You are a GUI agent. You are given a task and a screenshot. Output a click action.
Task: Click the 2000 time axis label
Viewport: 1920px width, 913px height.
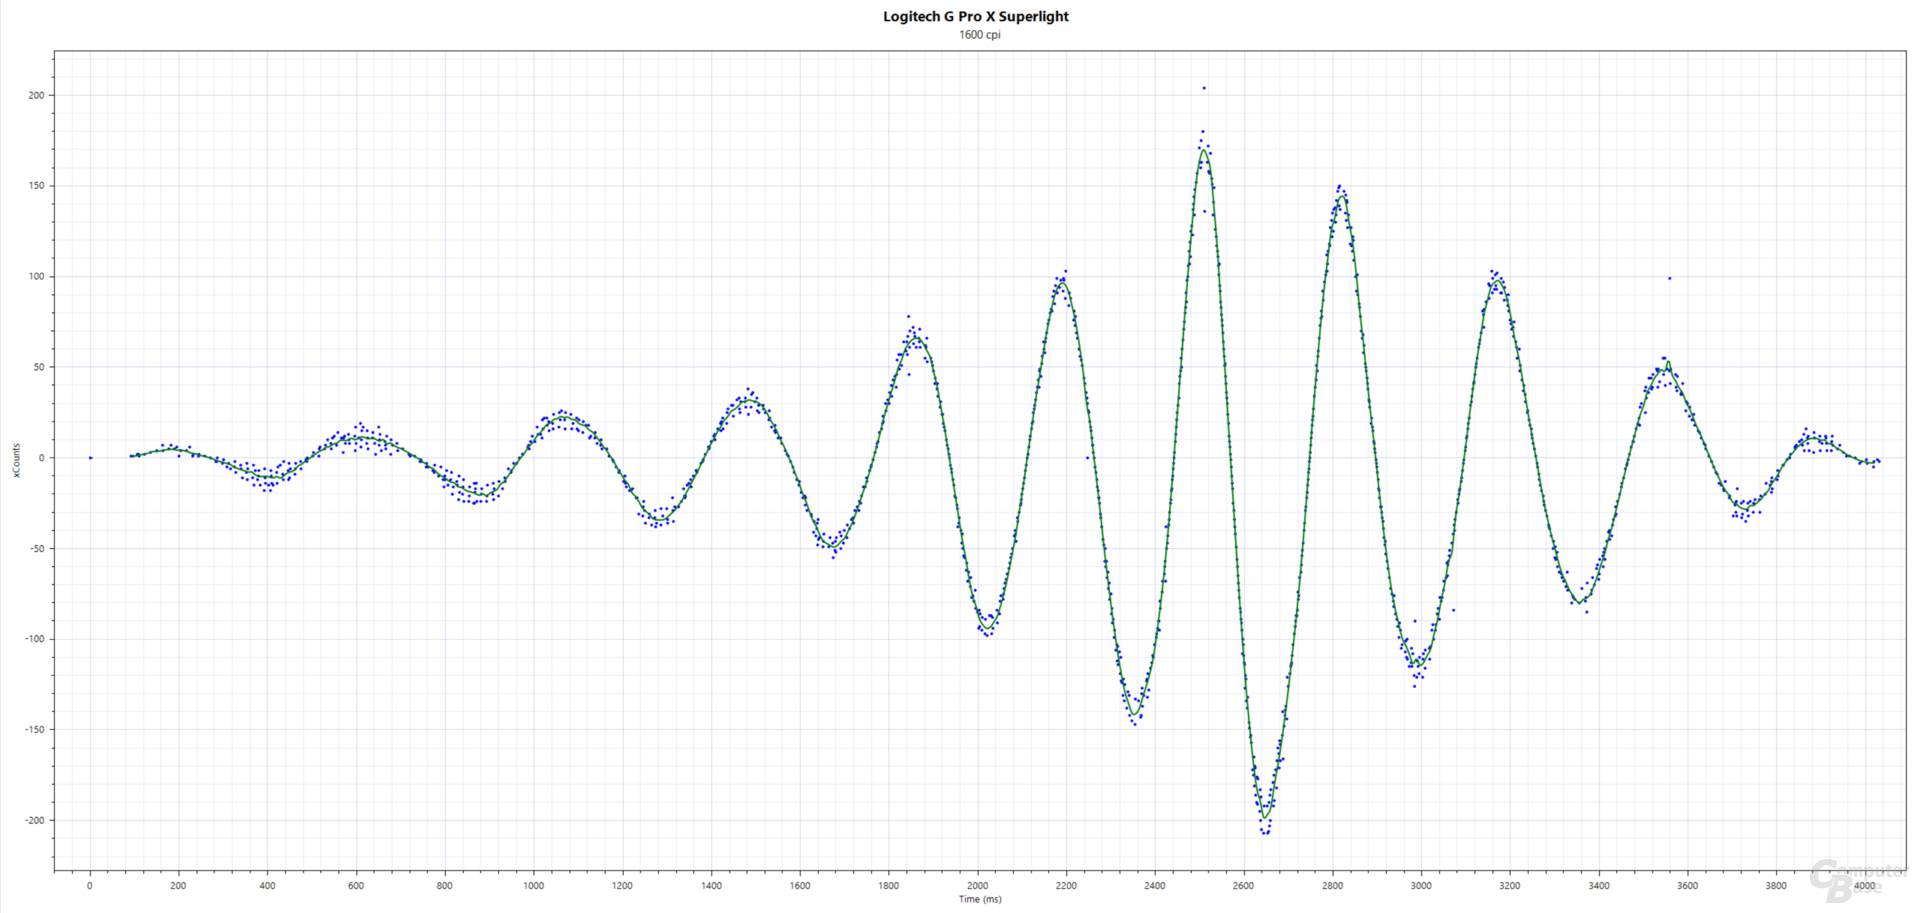[977, 885]
